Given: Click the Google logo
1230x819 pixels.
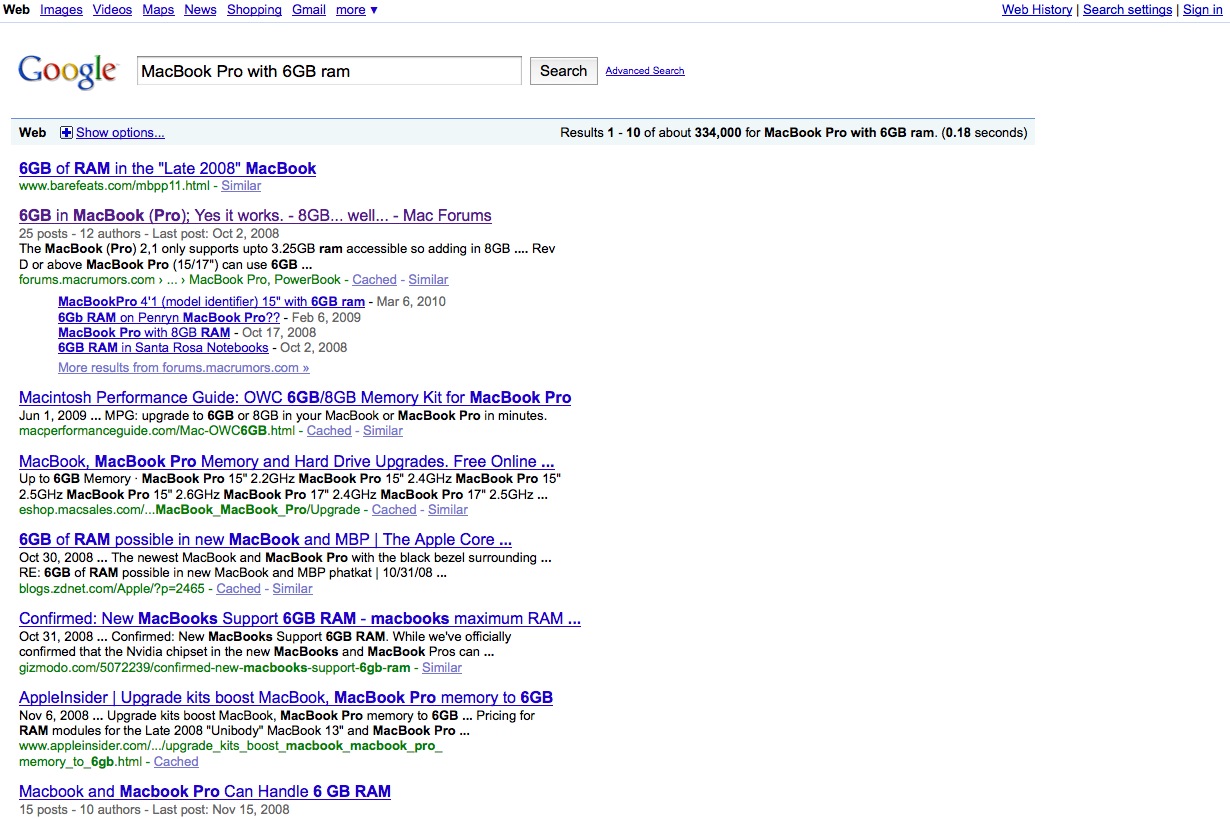Looking at the screenshot, I should point(68,71).
